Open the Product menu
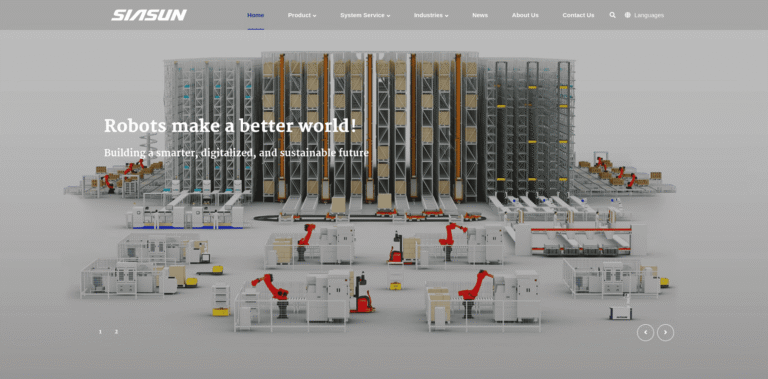 coord(299,15)
